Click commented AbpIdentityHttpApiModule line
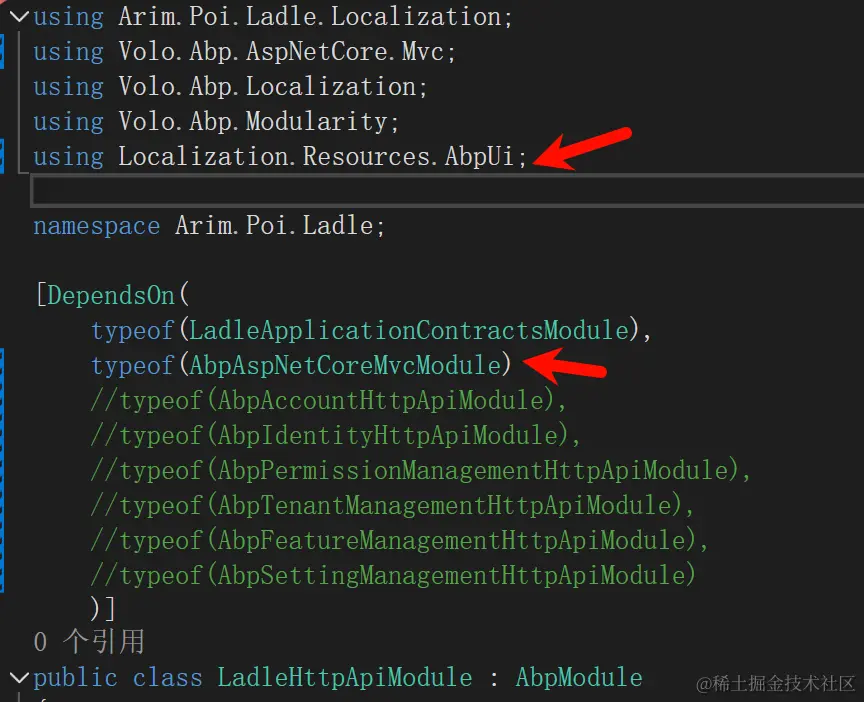The image size is (864, 702). click(x=335, y=436)
